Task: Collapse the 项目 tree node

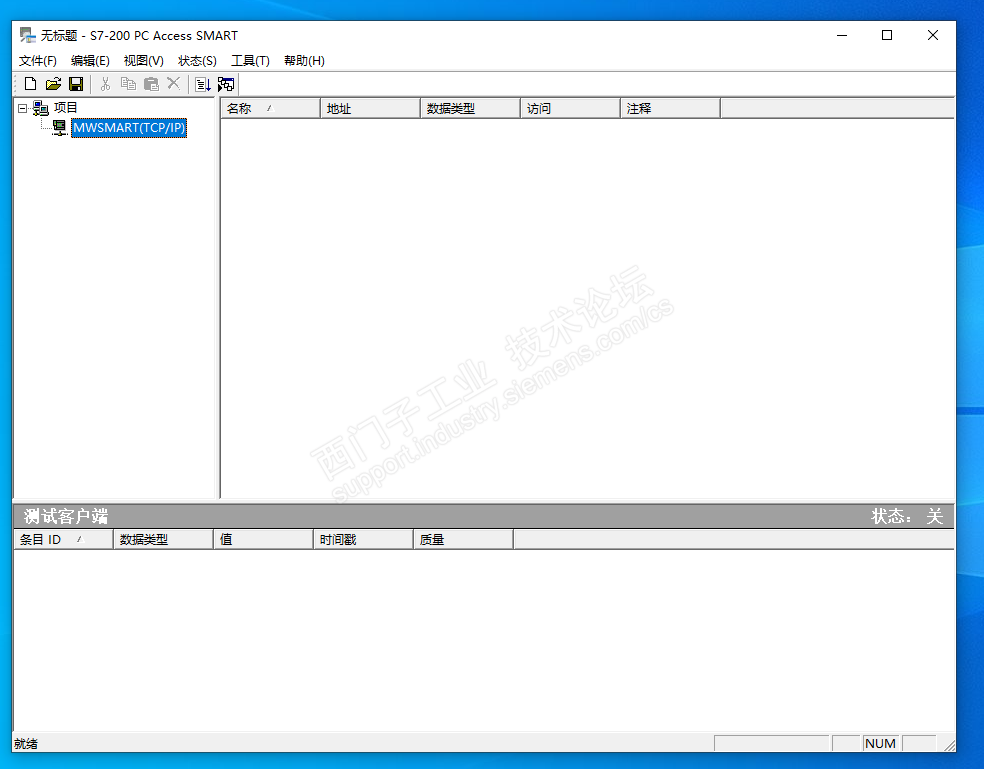Action: click(x=23, y=108)
